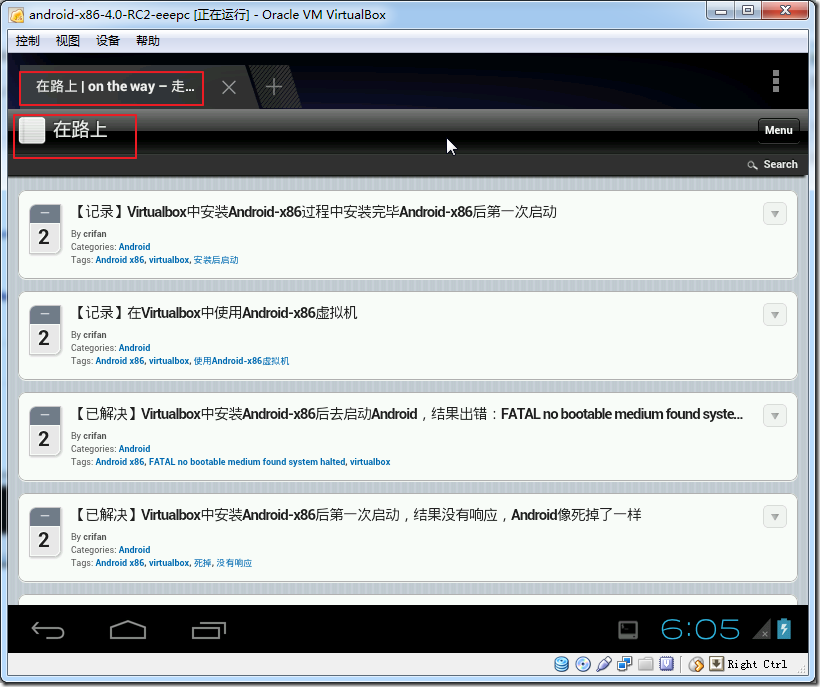Click calendar date icon of '没有响应' post
Screen dimensions: 820x687
(44, 532)
